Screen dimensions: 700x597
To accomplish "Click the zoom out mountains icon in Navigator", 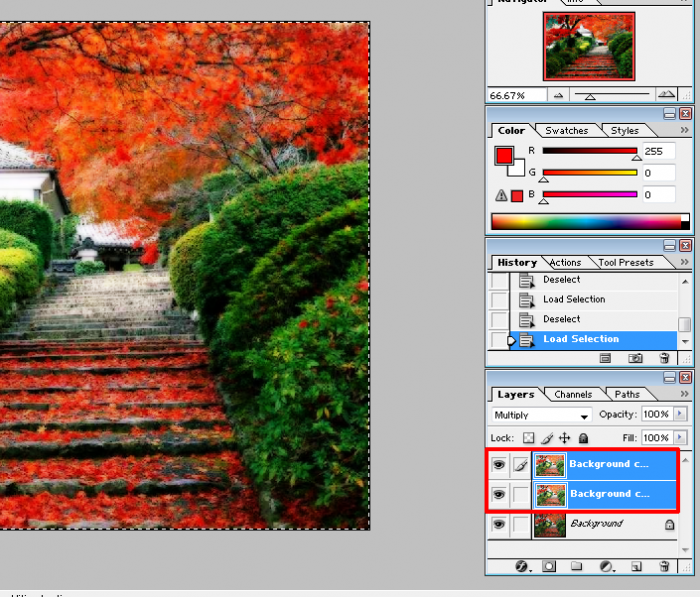I will click(x=558, y=95).
